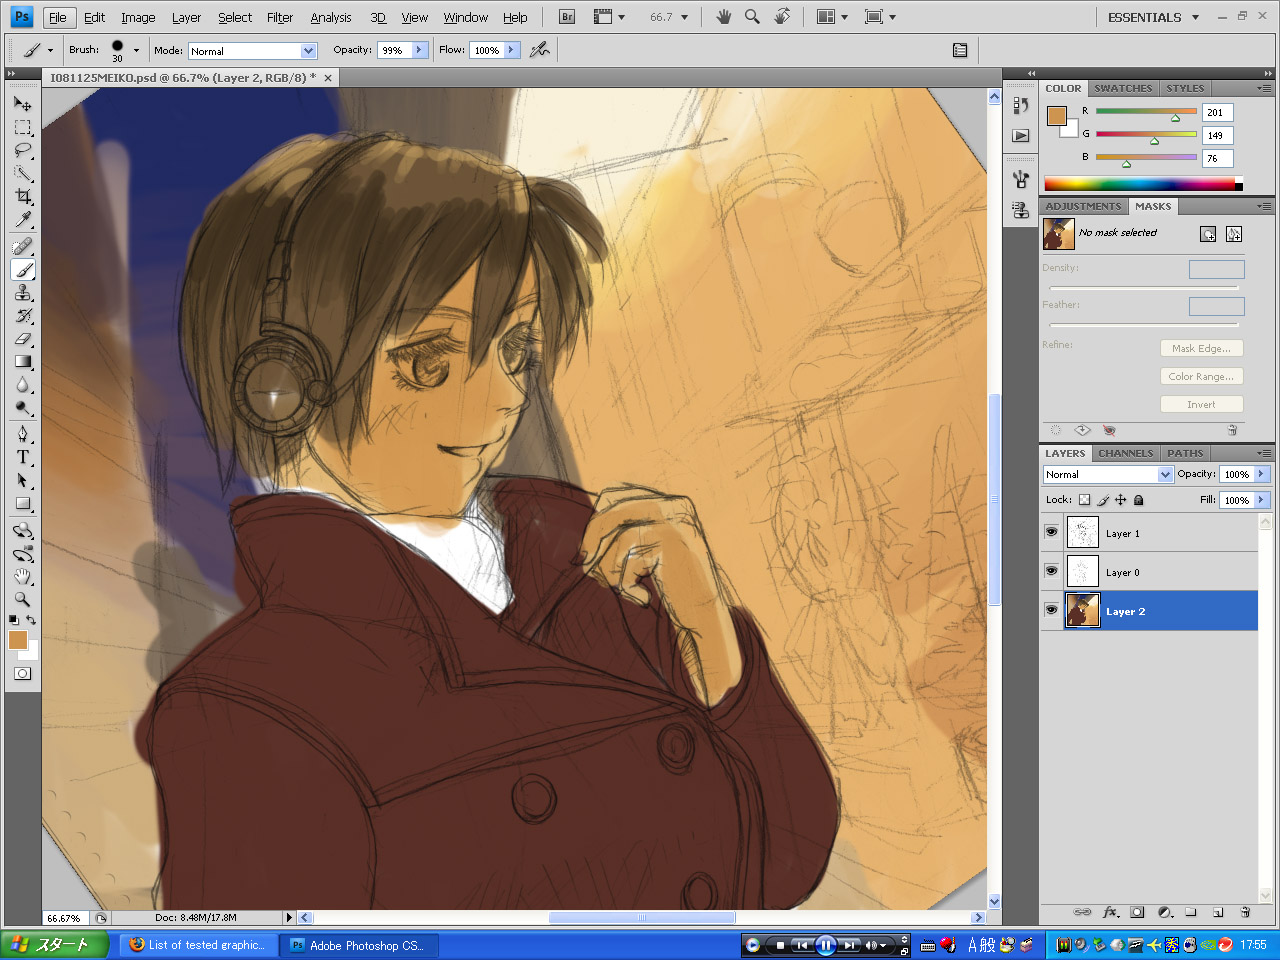
Task: Toggle lock image pixels
Action: (x=1103, y=500)
